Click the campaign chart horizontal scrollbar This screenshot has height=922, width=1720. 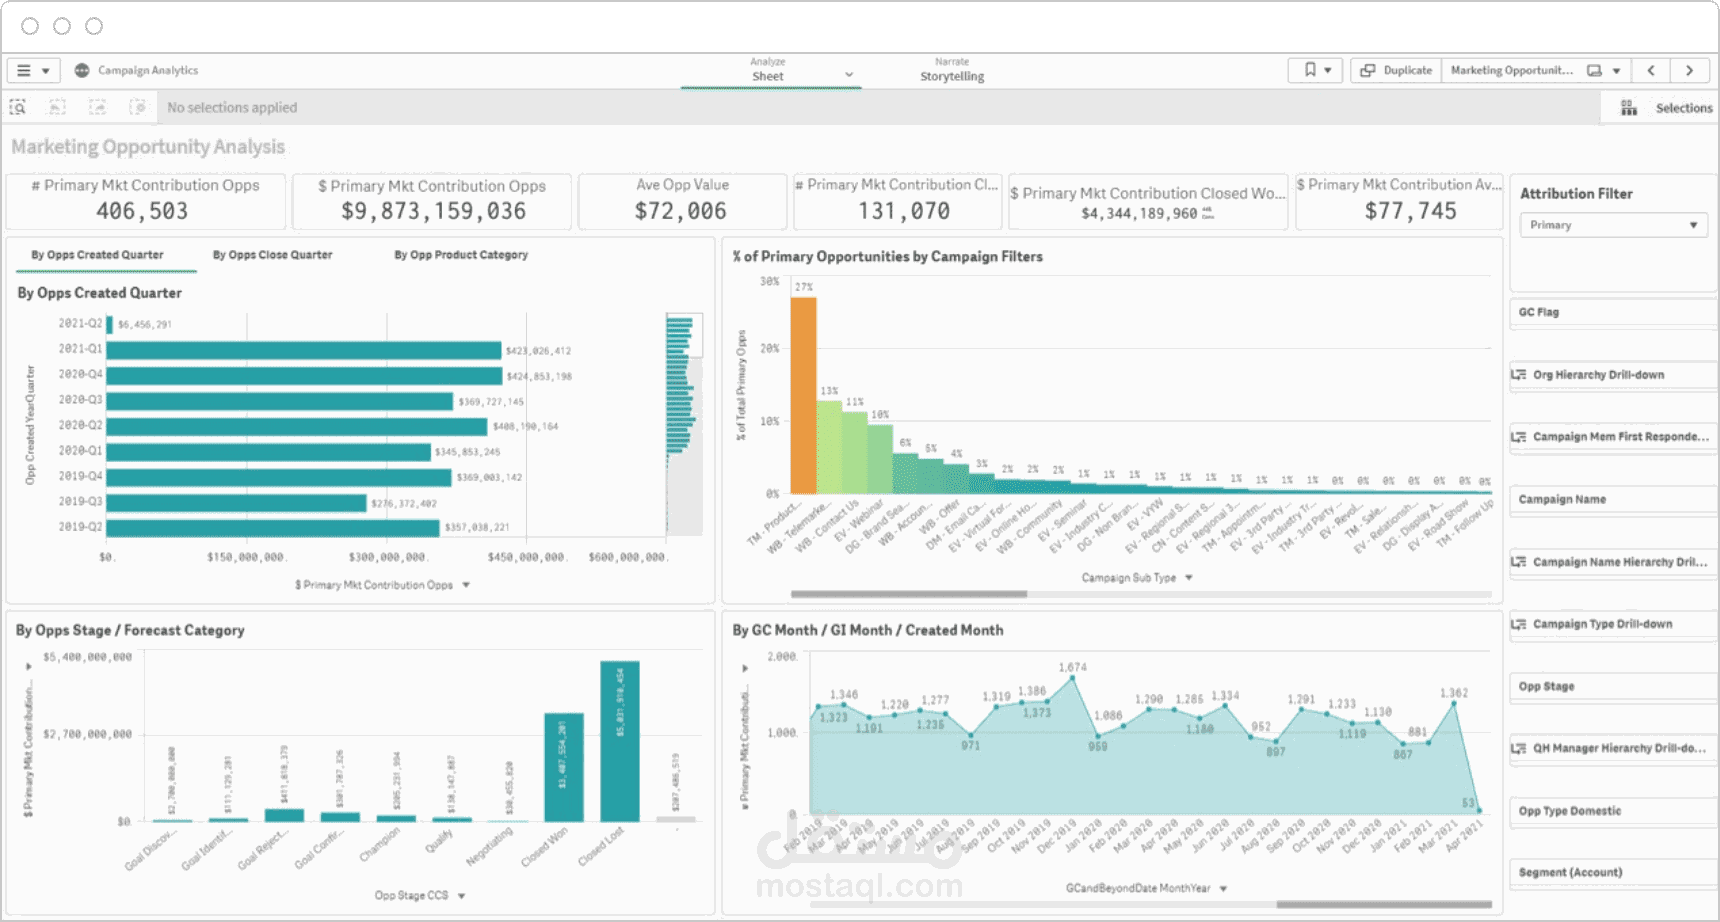[908, 594]
